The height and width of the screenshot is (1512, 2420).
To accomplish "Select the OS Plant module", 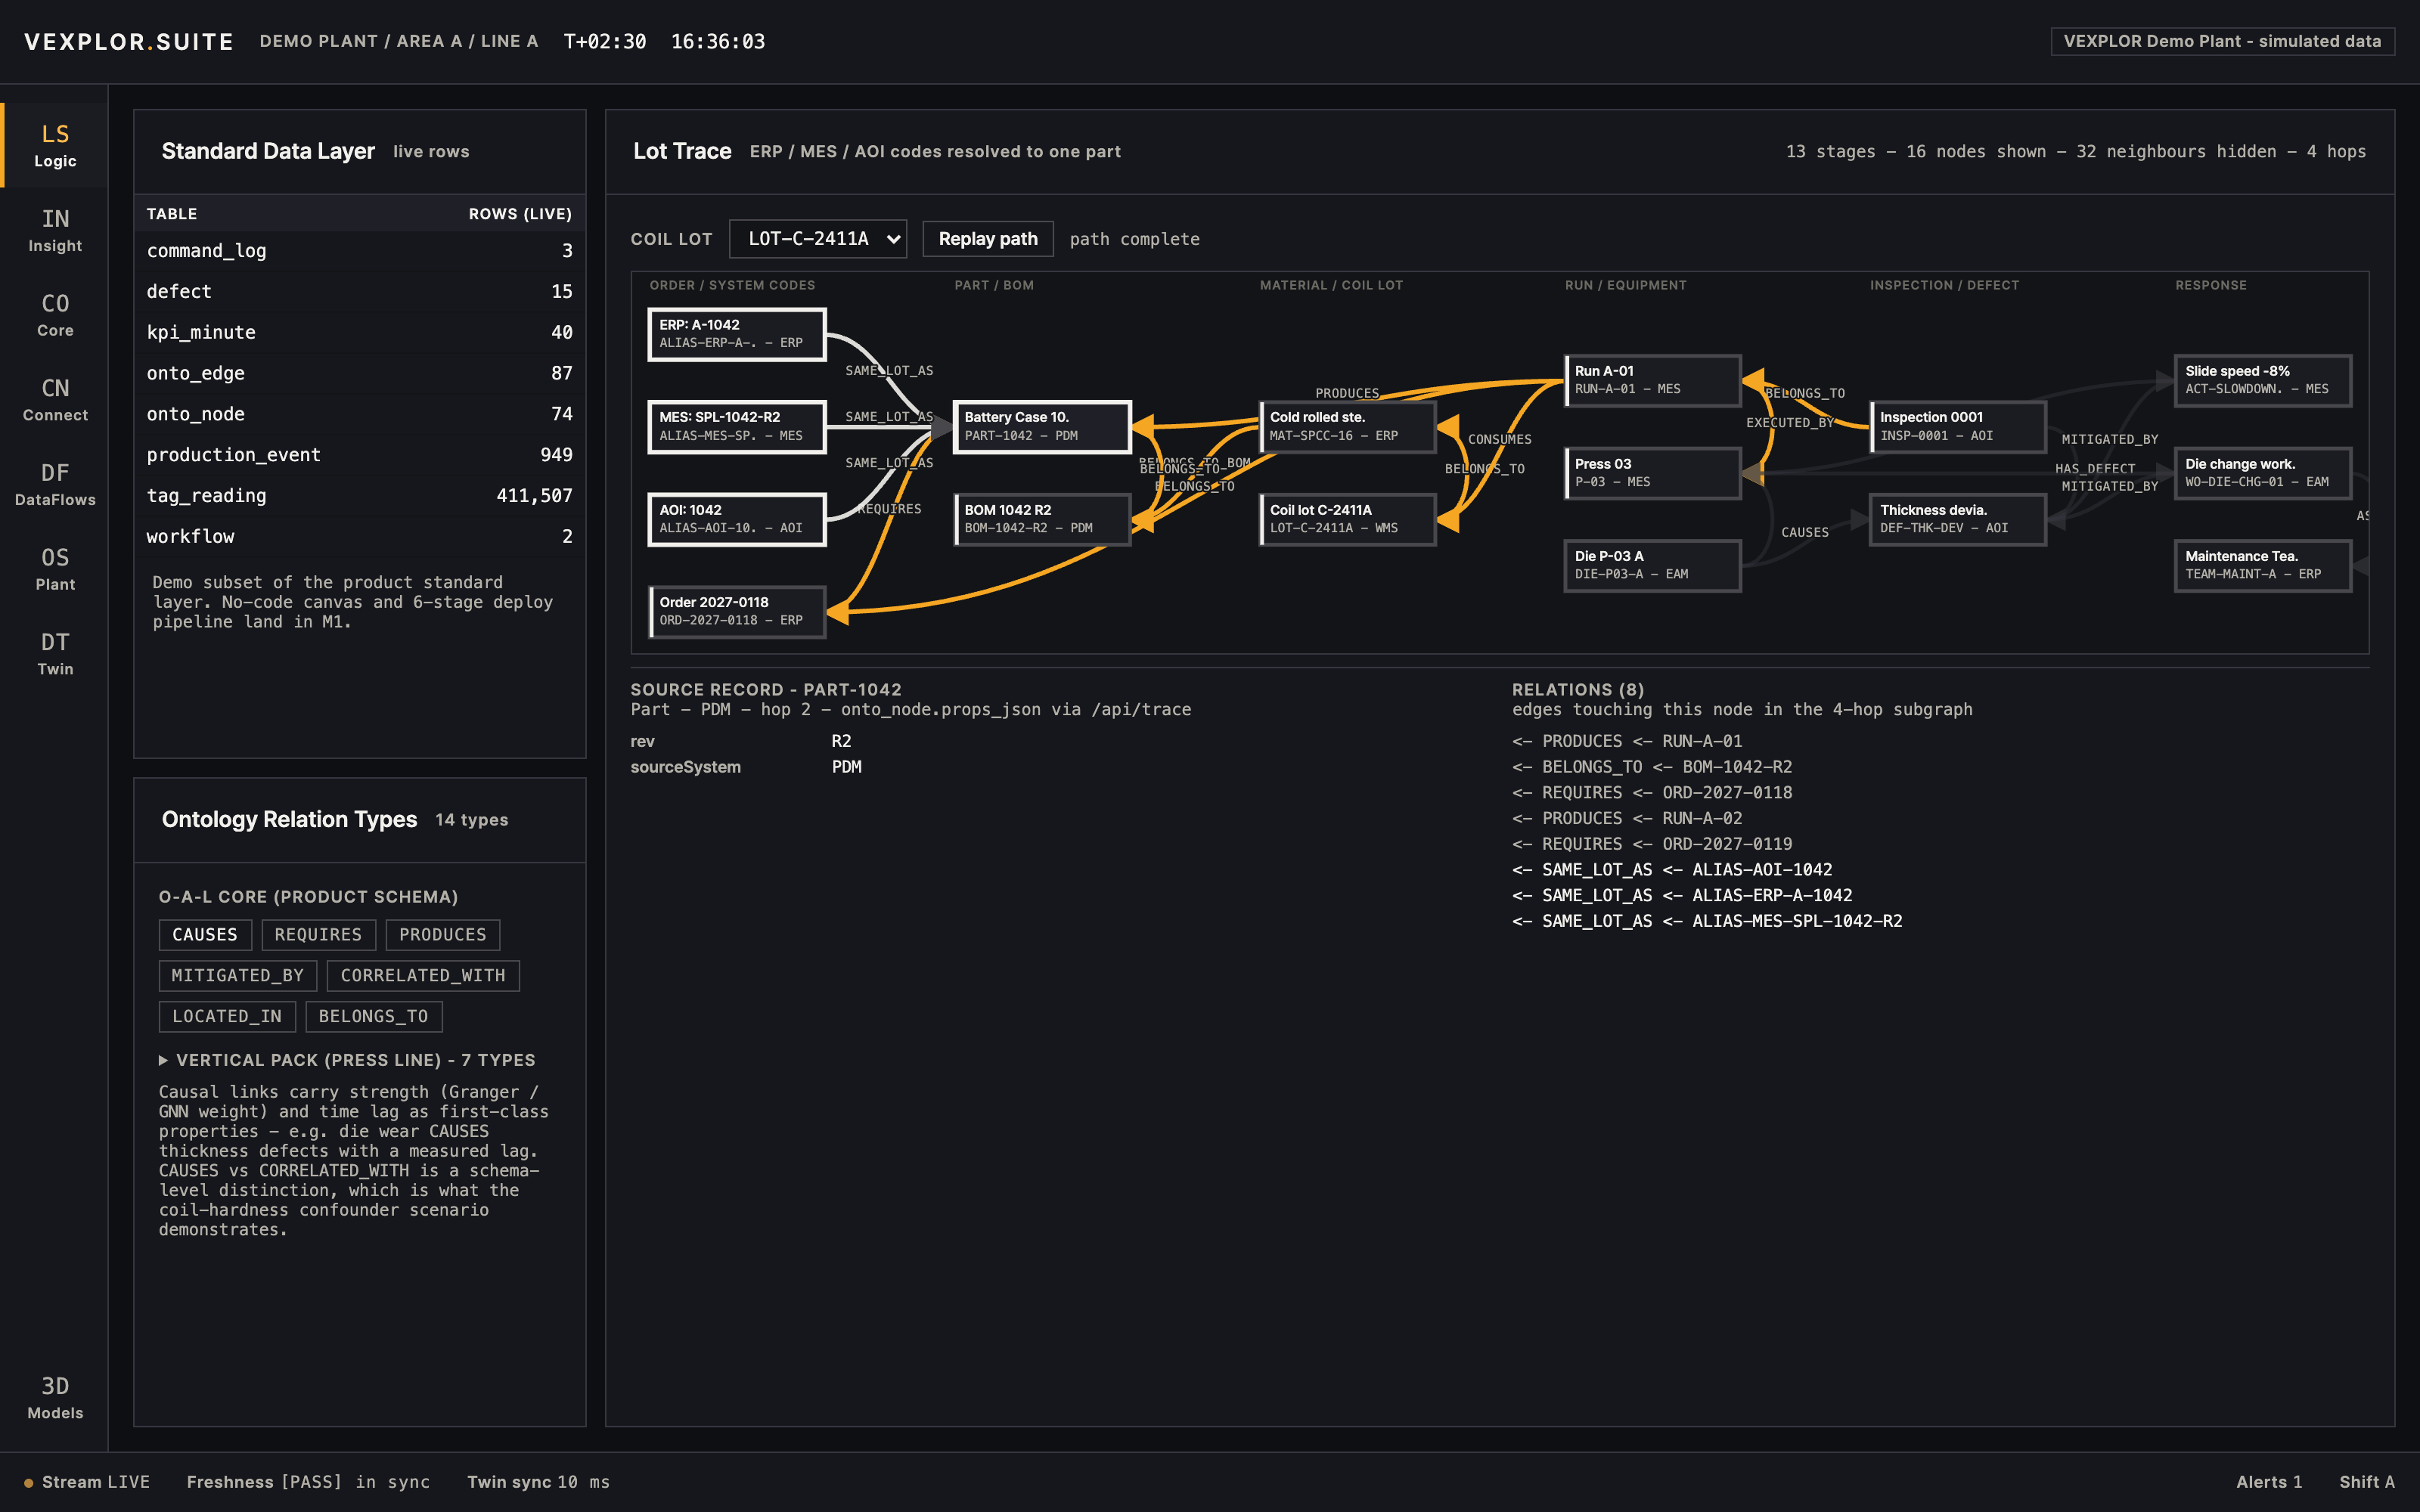I will point(55,569).
